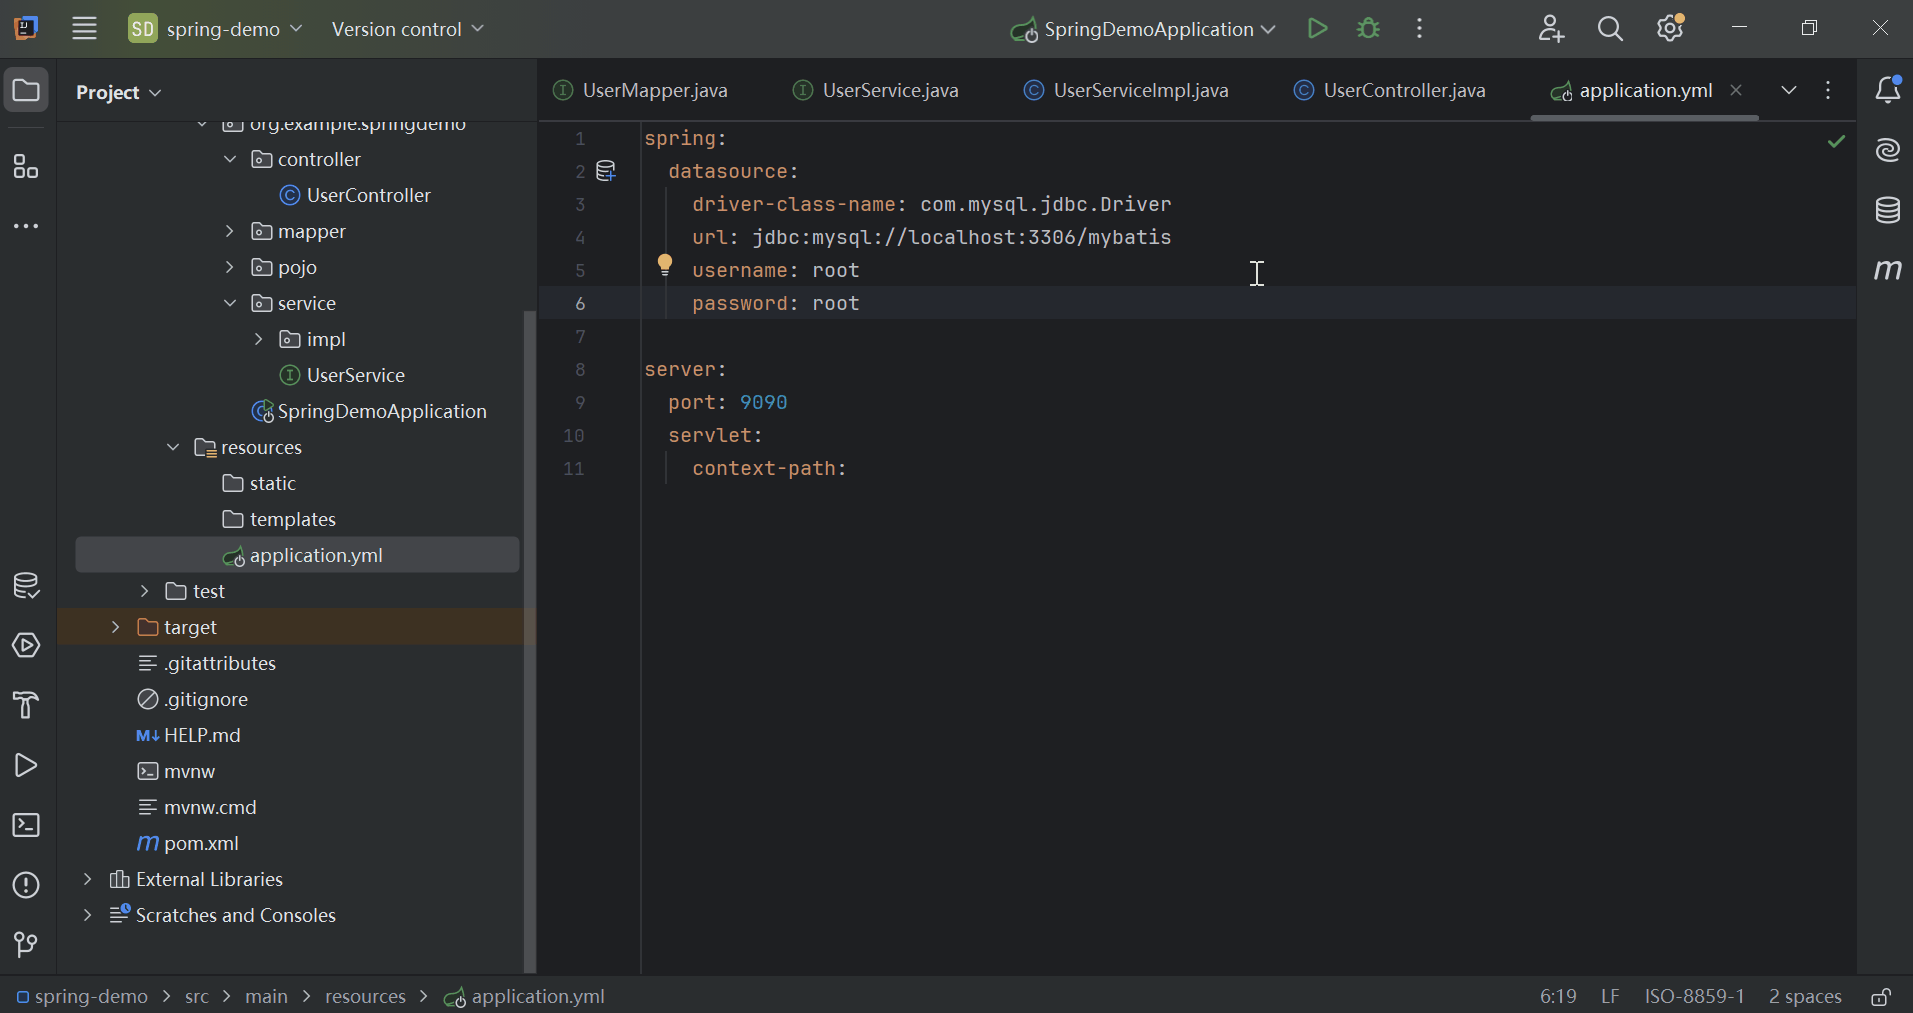Open the Problems tool window
Screen dimensions: 1913x1013
click(26, 886)
